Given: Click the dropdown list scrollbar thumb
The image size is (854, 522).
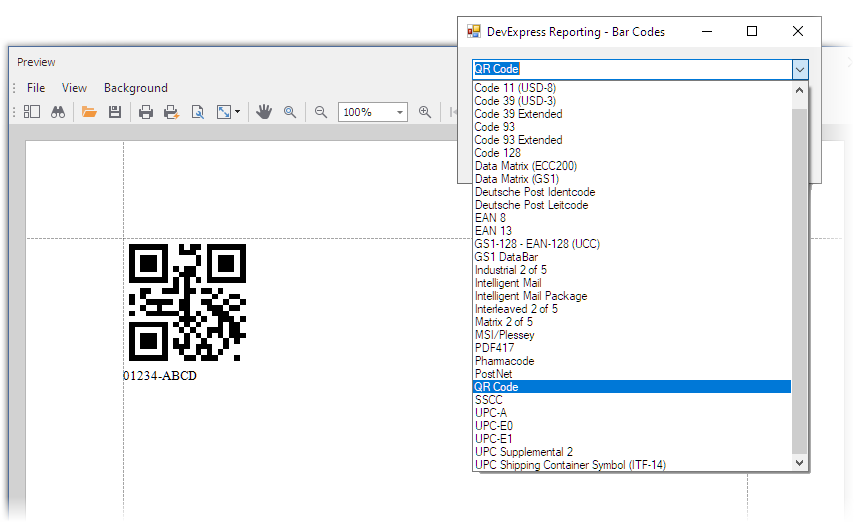Looking at the screenshot, I should [800, 281].
